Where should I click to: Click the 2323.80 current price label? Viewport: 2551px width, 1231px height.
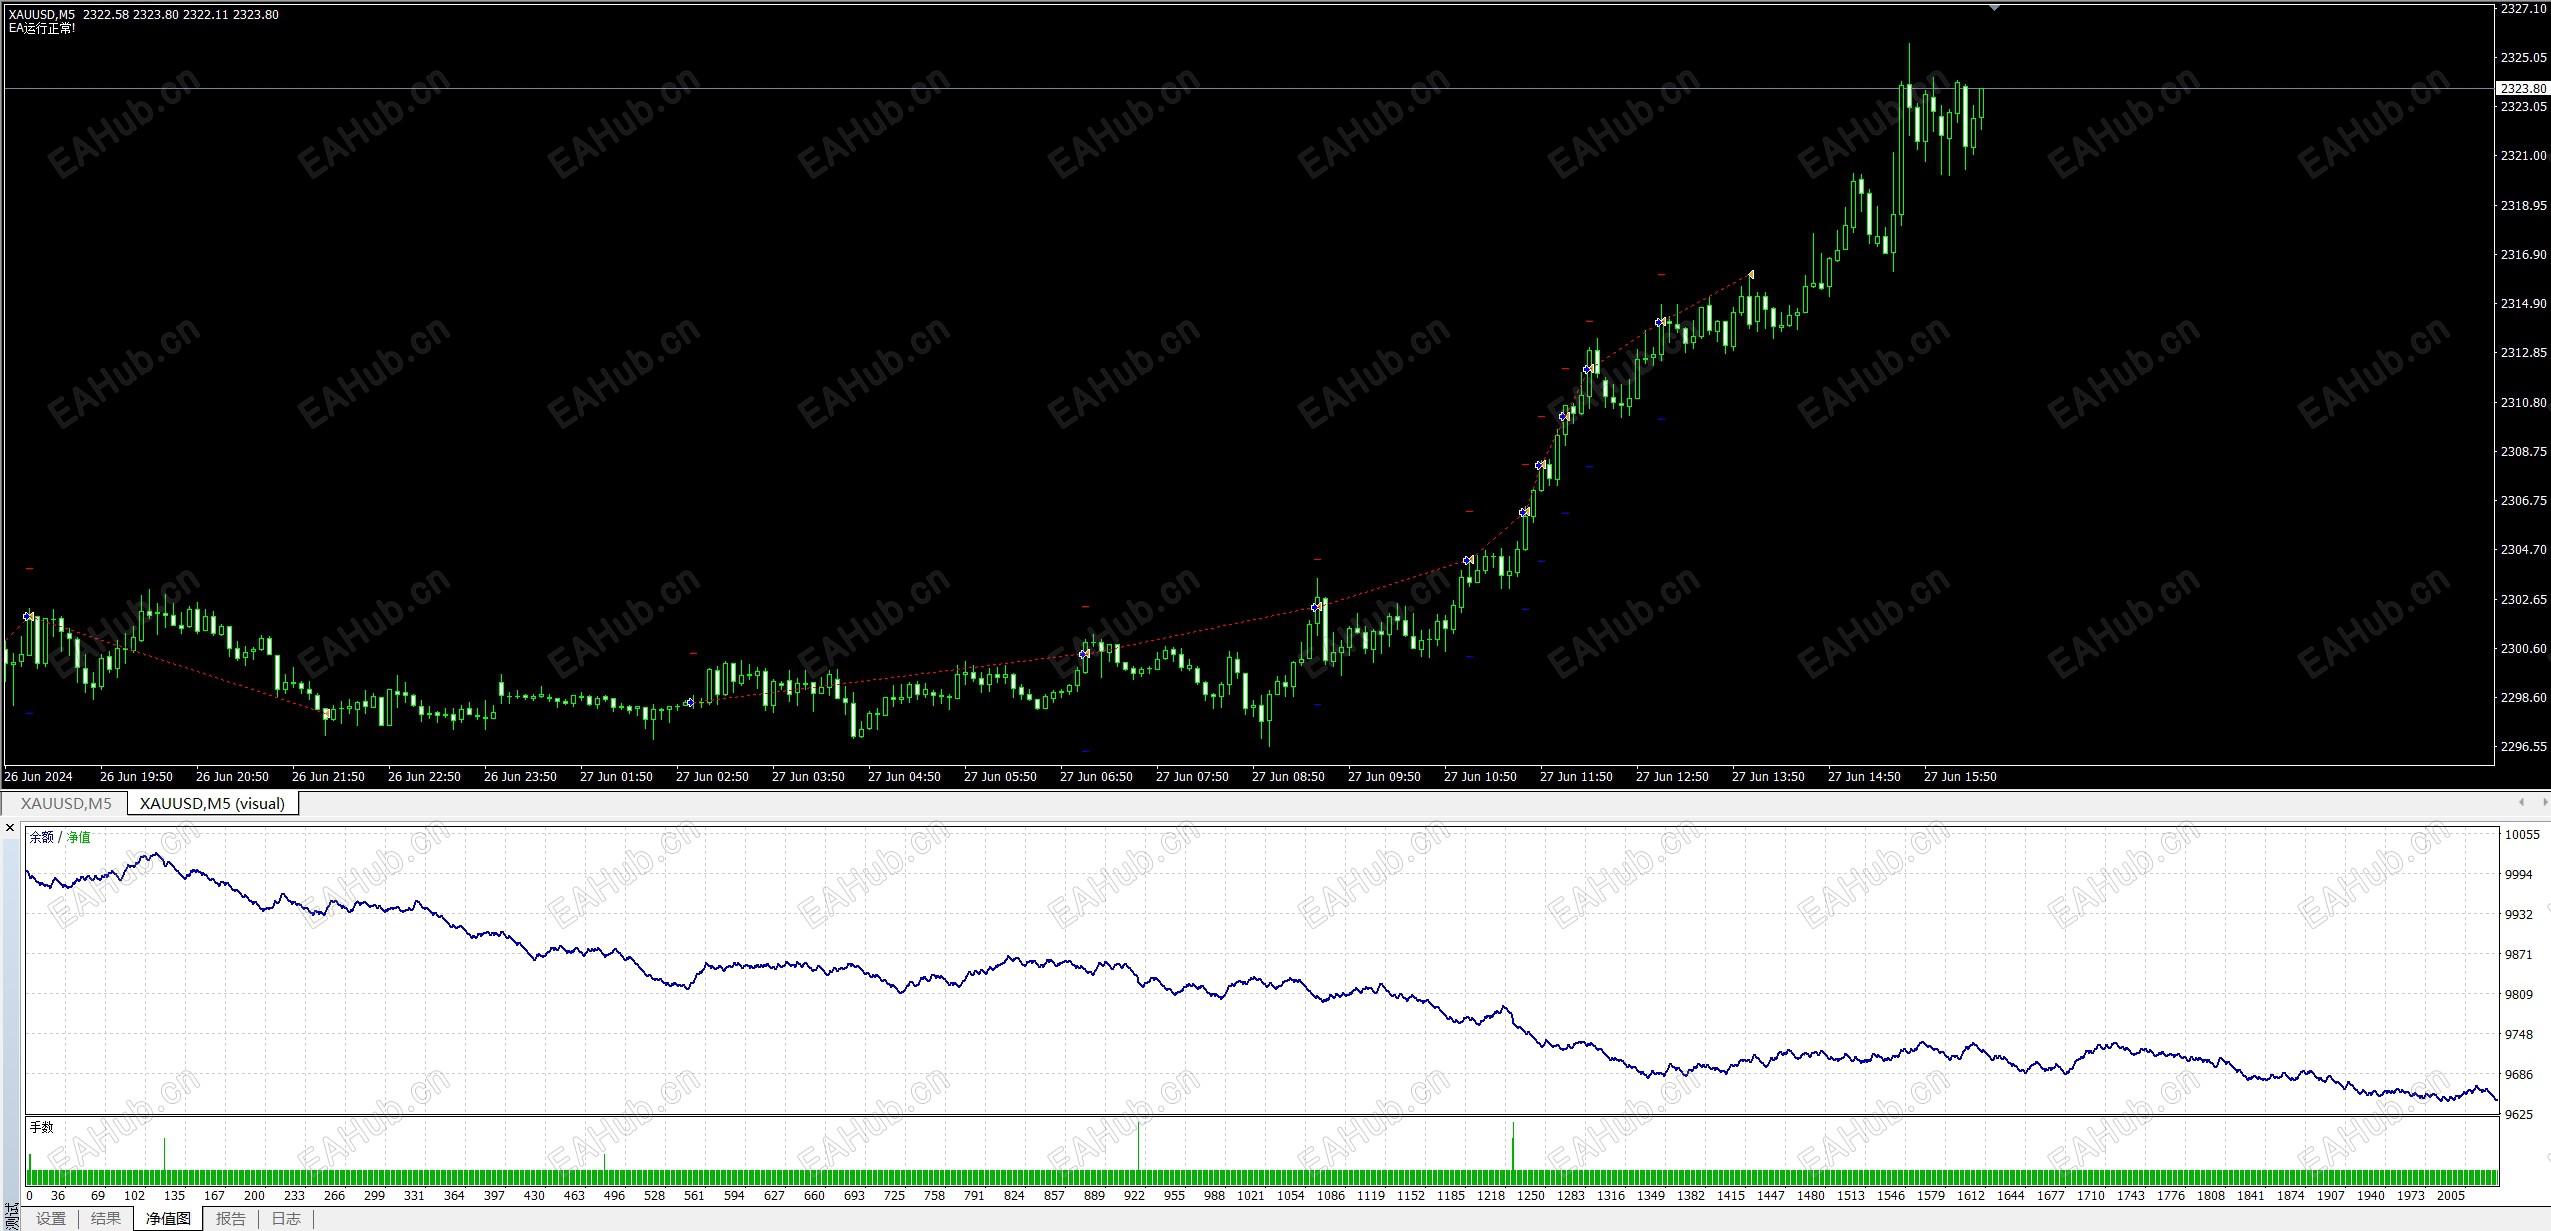point(2521,88)
